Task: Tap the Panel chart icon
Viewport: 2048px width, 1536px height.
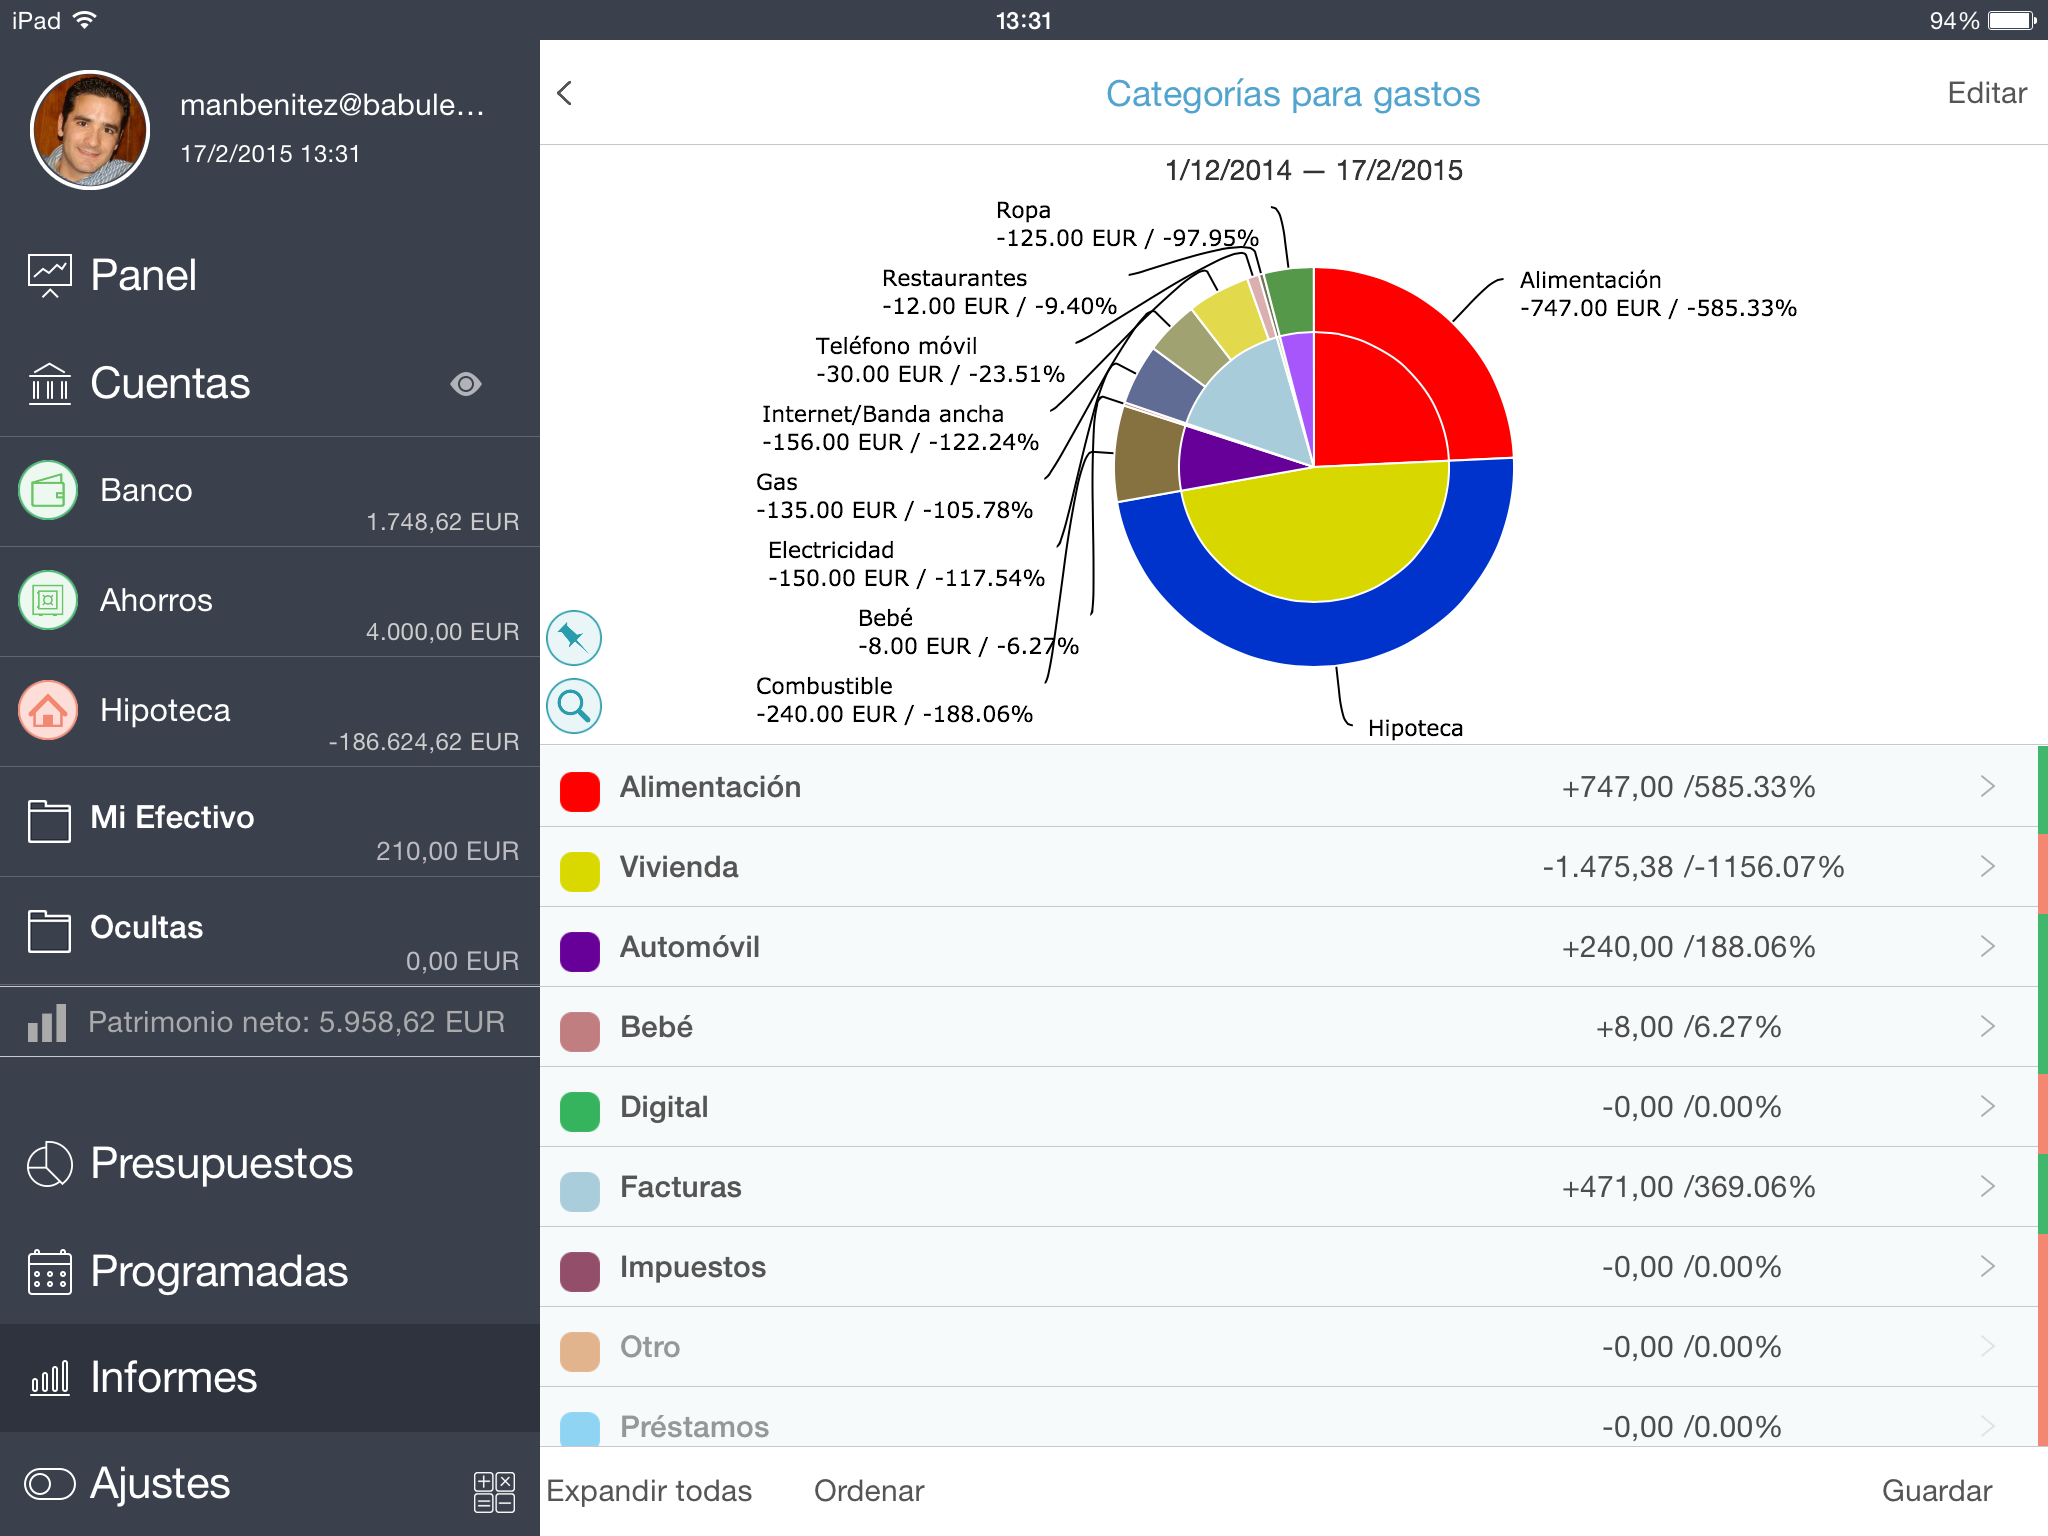Action: (x=50, y=276)
